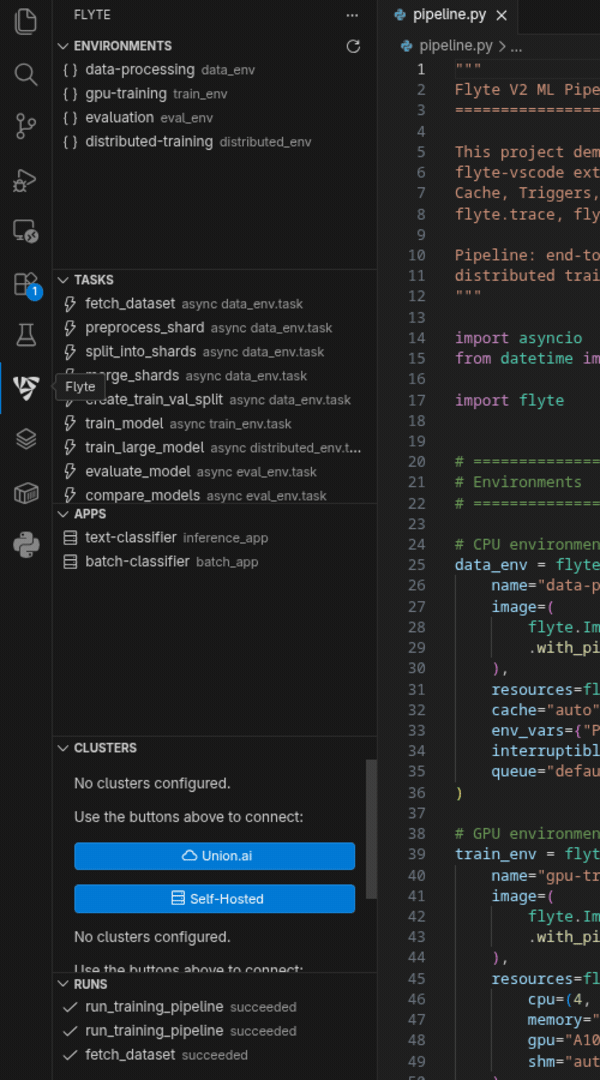The height and width of the screenshot is (1080, 600).
Task: Open Source Control view
Action: 25,127
